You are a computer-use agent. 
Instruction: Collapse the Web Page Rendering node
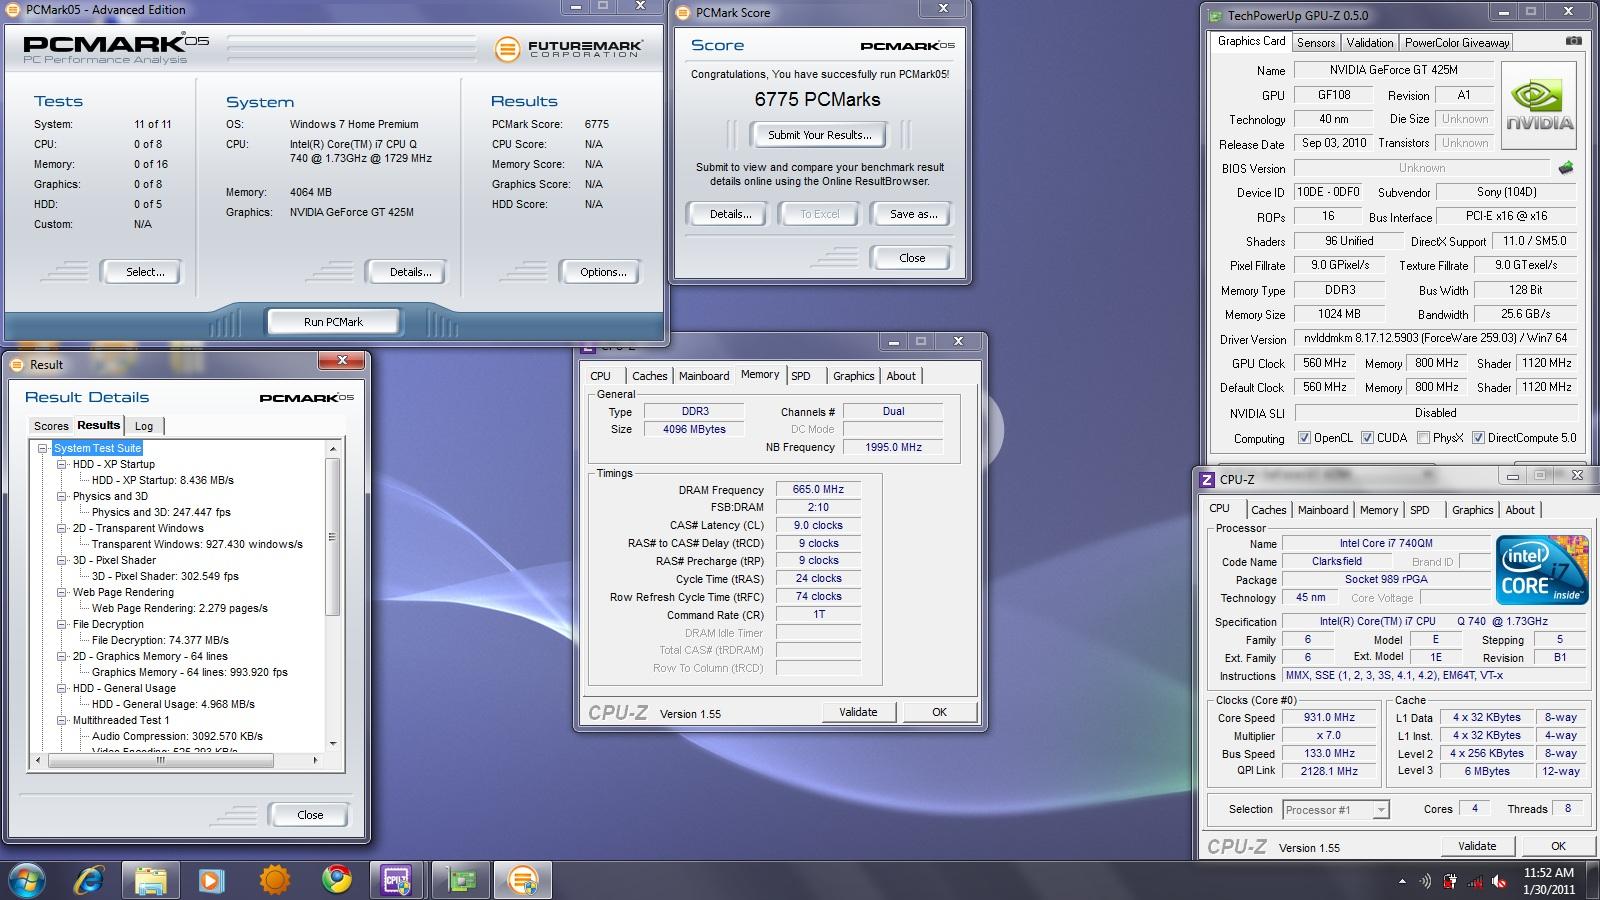point(62,592)
